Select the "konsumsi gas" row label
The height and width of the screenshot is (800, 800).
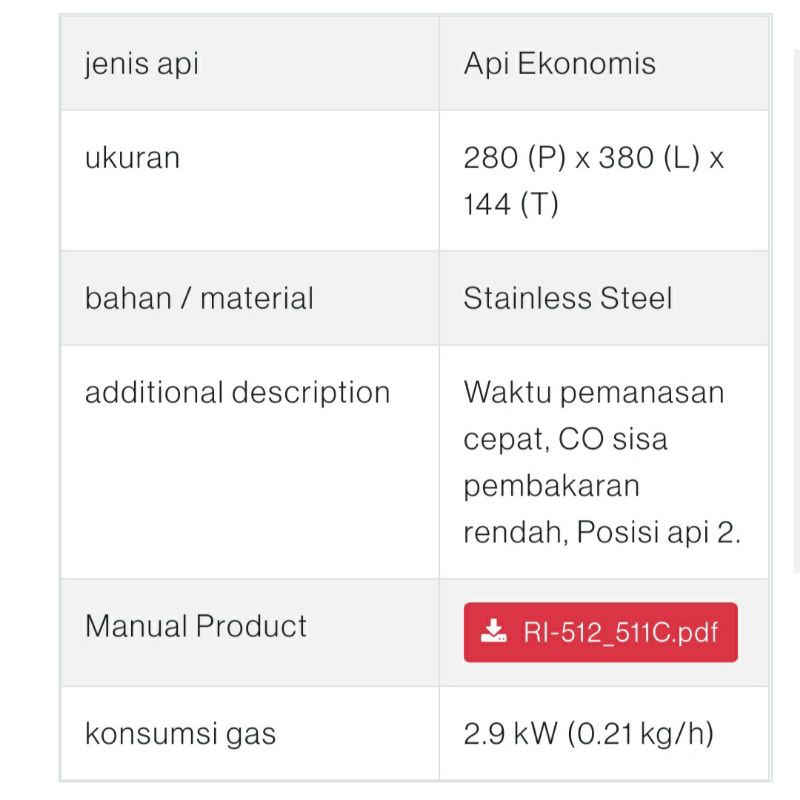180,734
